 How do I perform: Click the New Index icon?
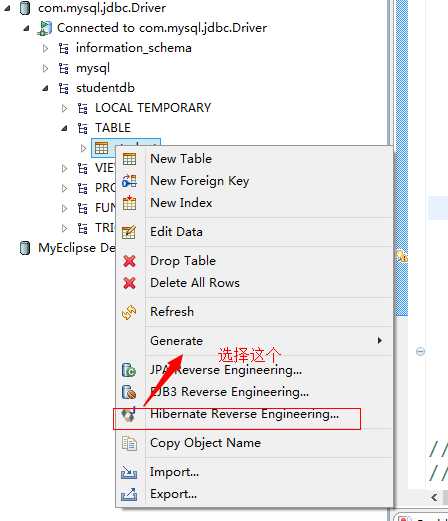129,203
